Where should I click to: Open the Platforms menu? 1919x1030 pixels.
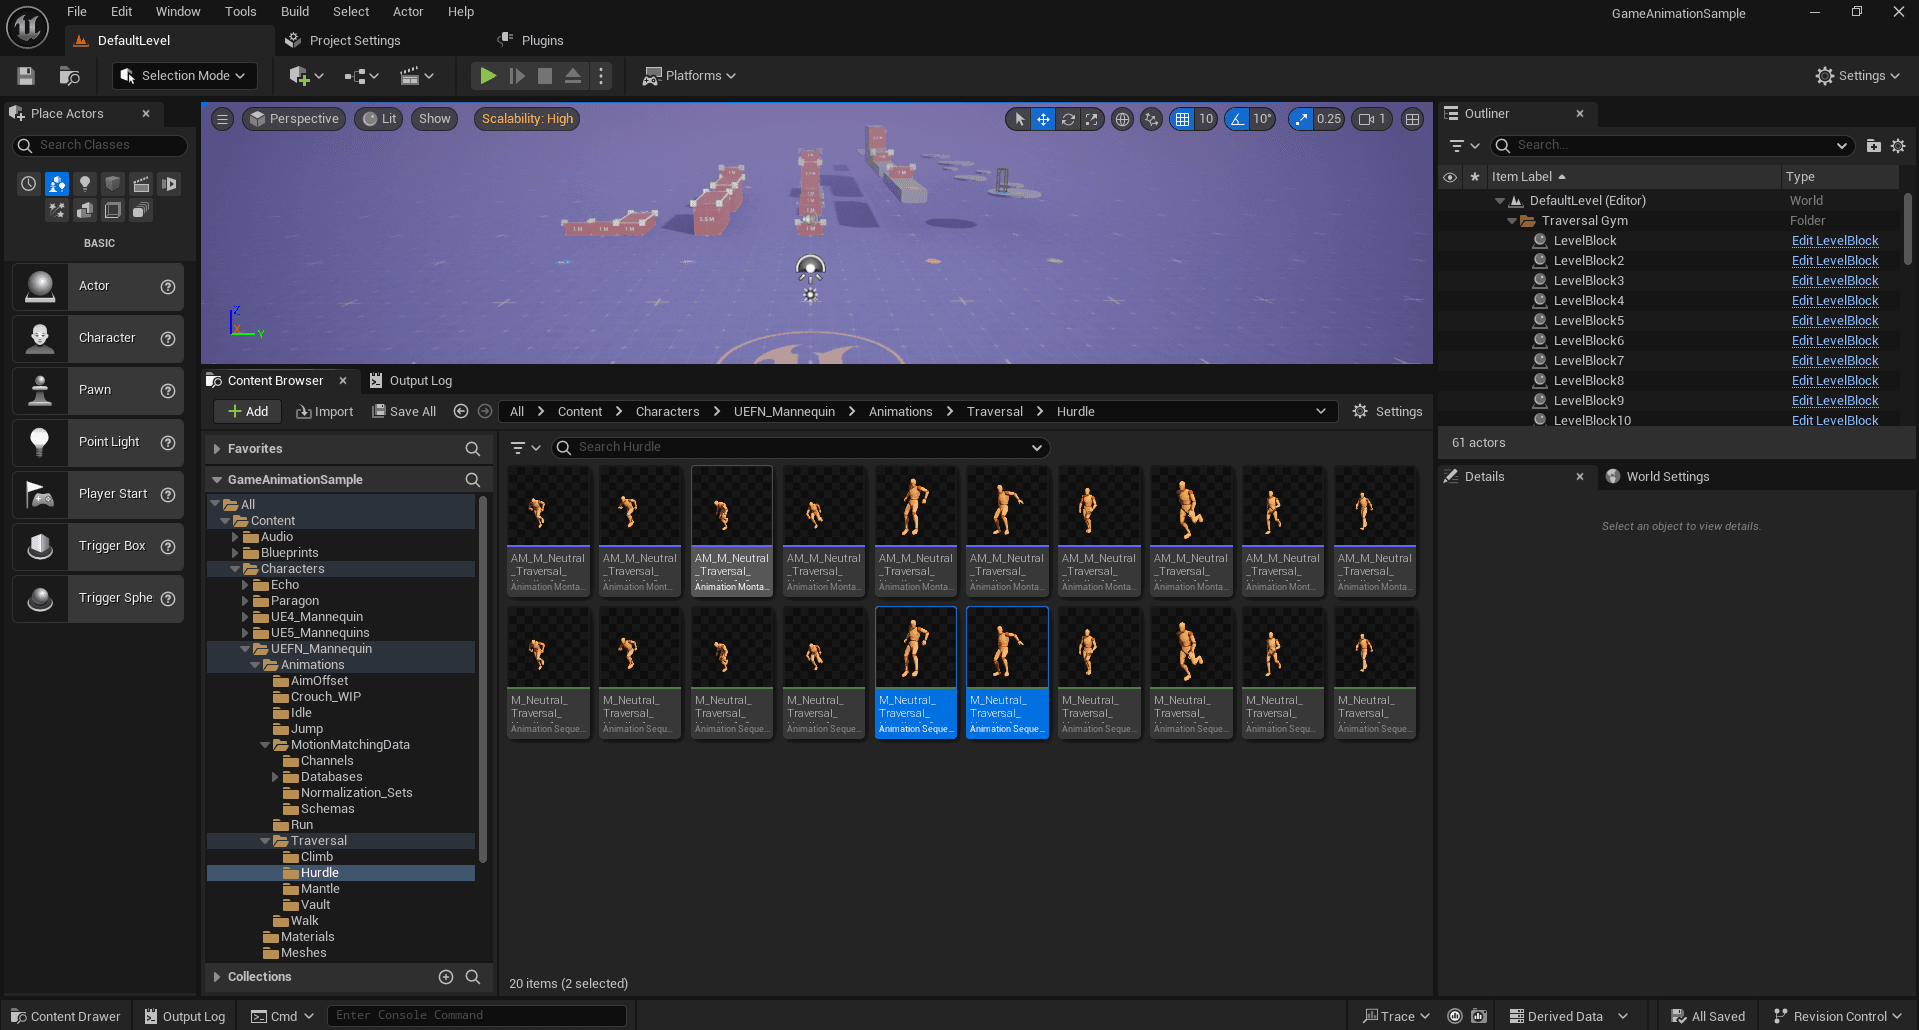(689, 76)
